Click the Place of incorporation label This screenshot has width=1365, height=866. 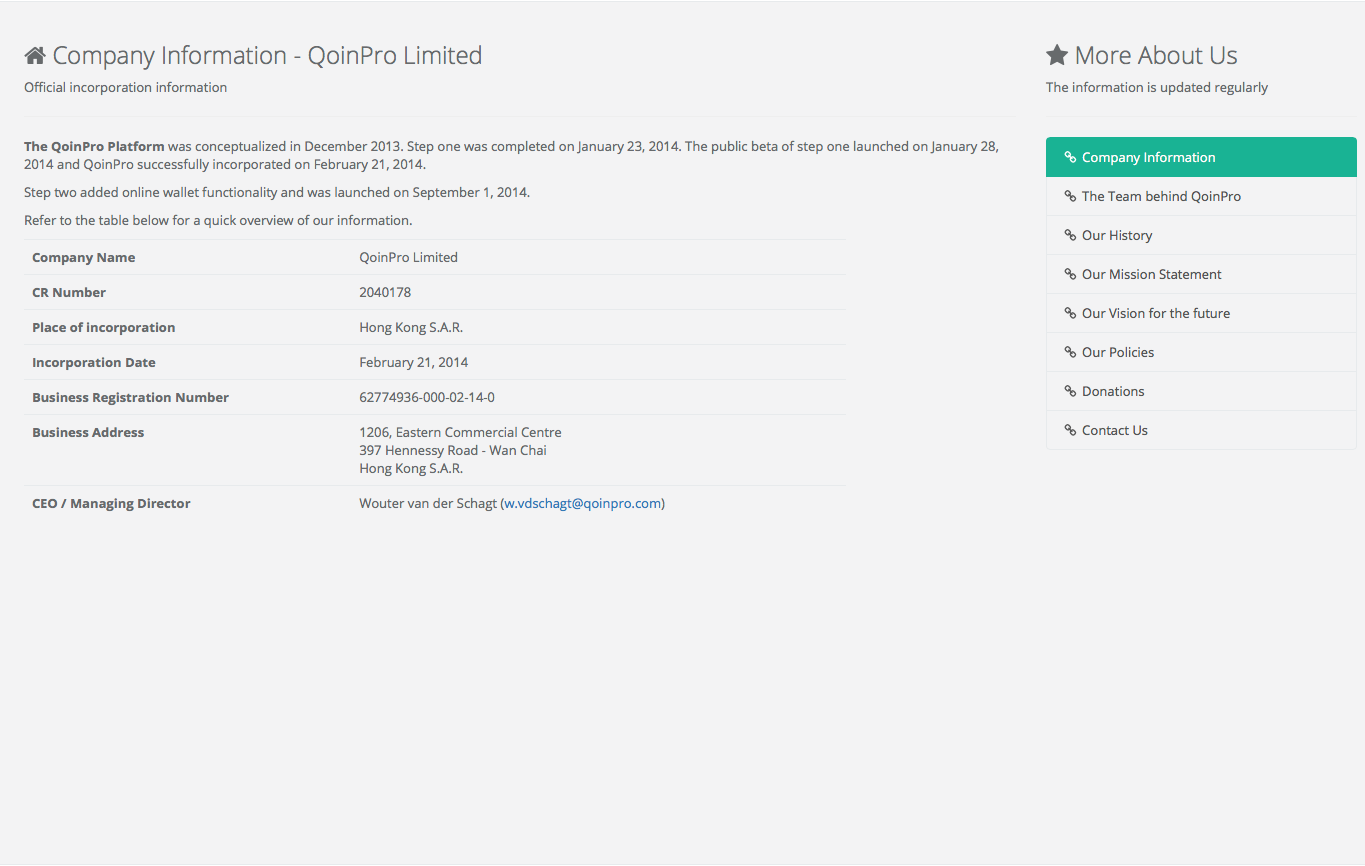click(x=103, y=327)
